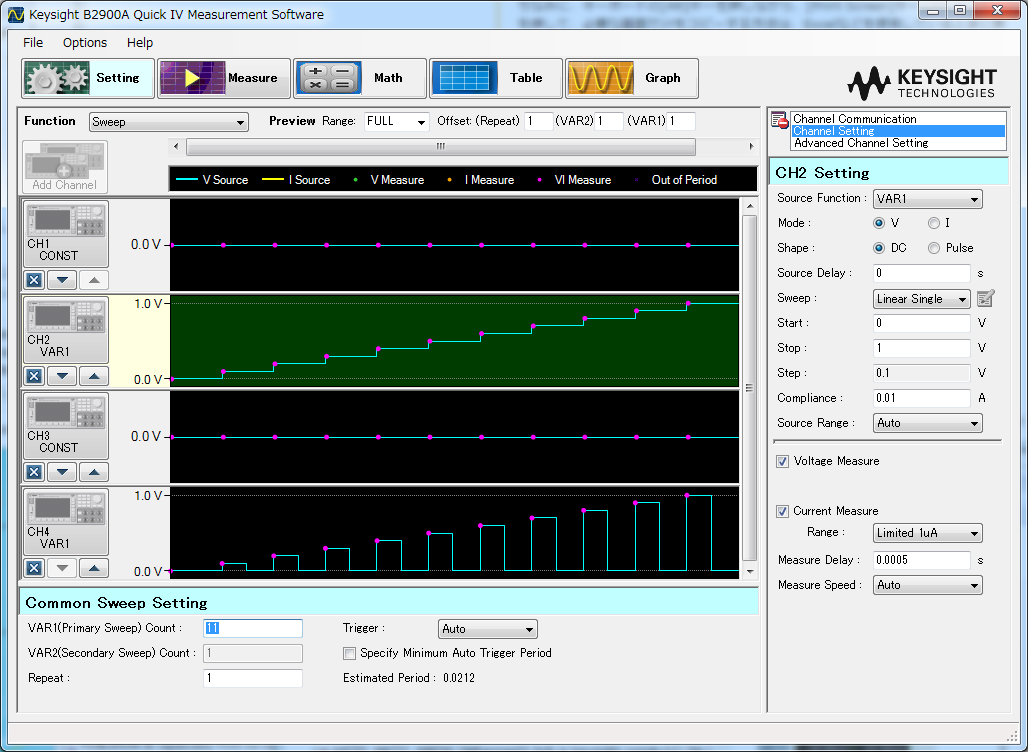Open the File menu
The image size is (1028, 752).
pyautogui.click(x=33, y=42)
